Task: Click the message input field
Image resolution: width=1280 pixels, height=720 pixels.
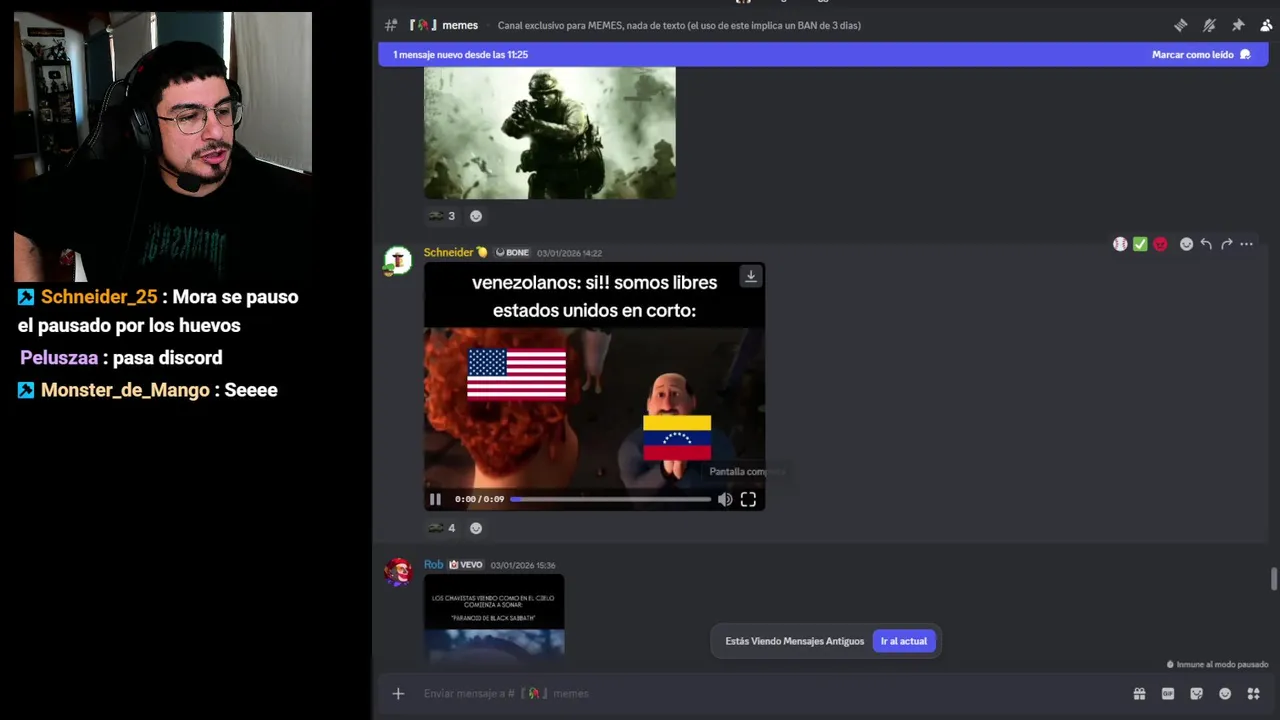Action: point(770,693)
